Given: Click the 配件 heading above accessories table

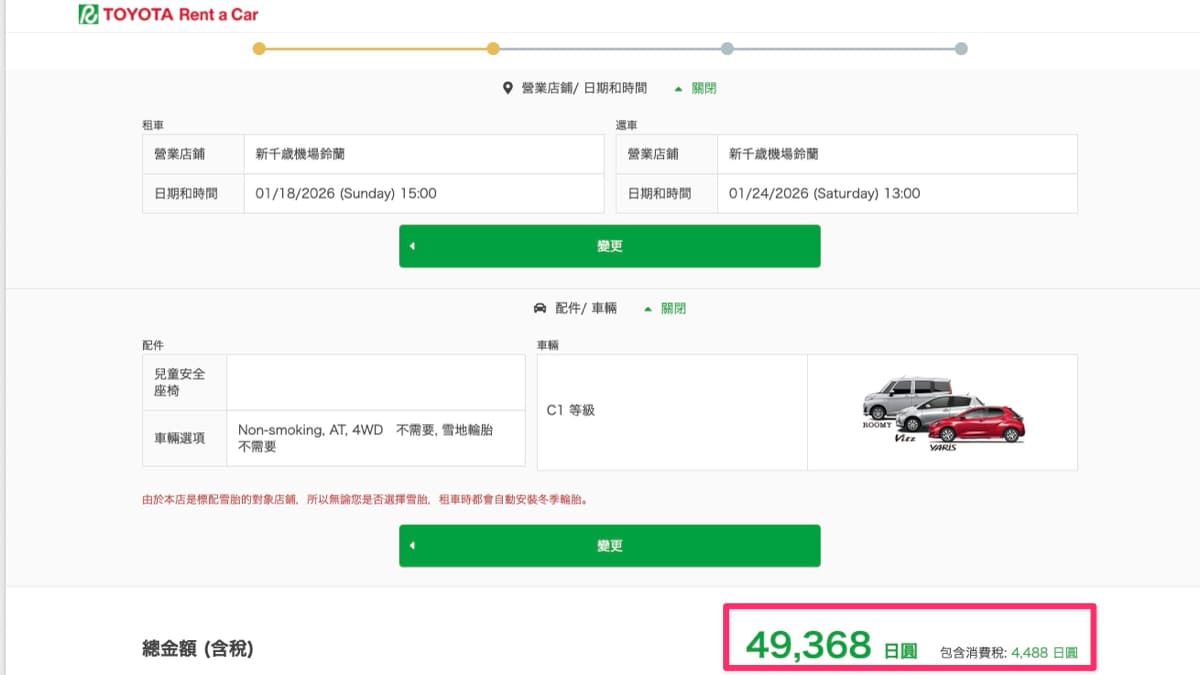Looking at the screenshot, I should click(153, 345).
